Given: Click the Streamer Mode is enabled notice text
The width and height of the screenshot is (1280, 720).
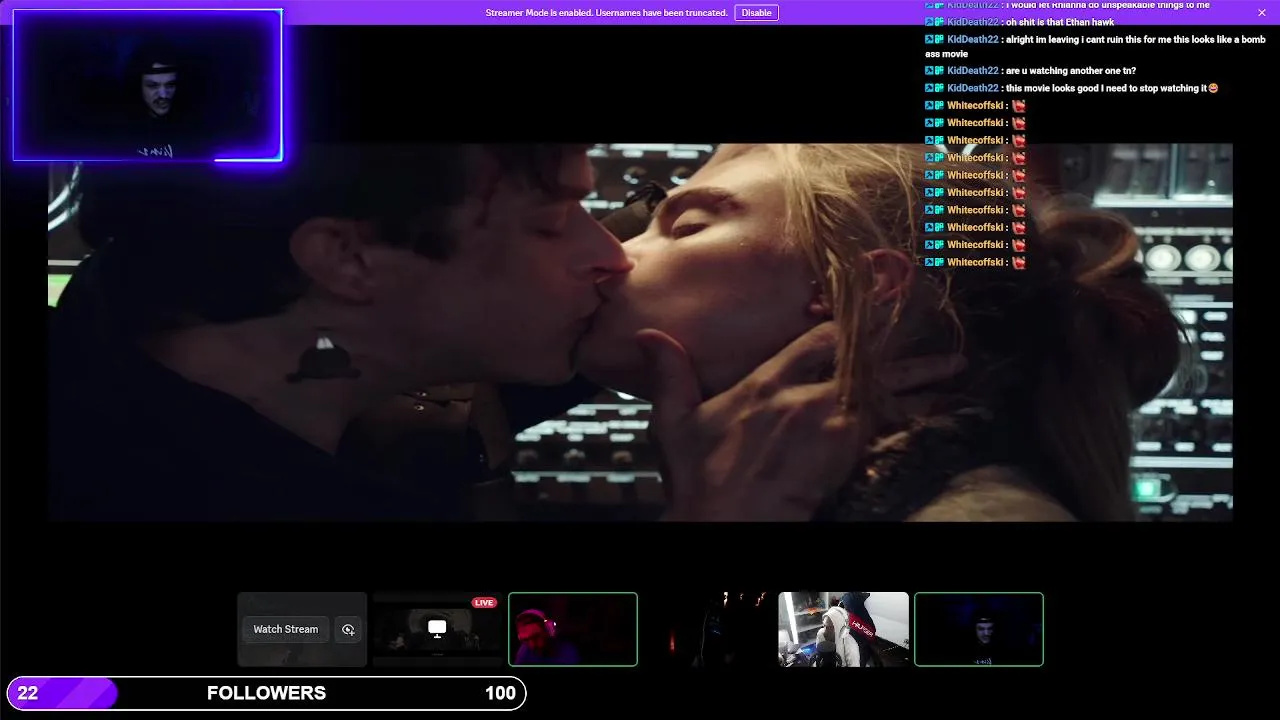Looking at the screenshot, I should coord(606,13).
